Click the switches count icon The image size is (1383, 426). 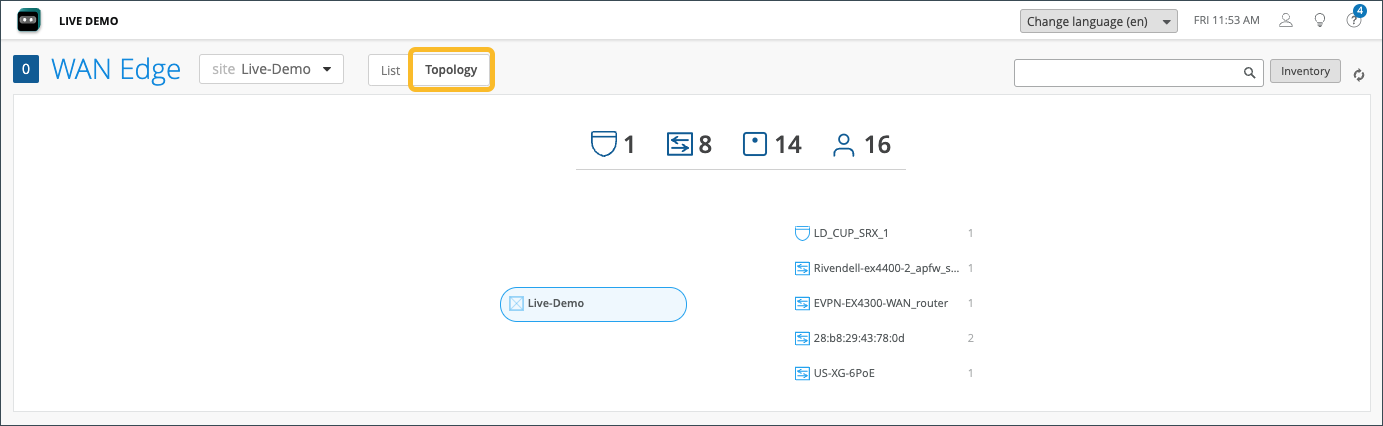coord(679,145)
